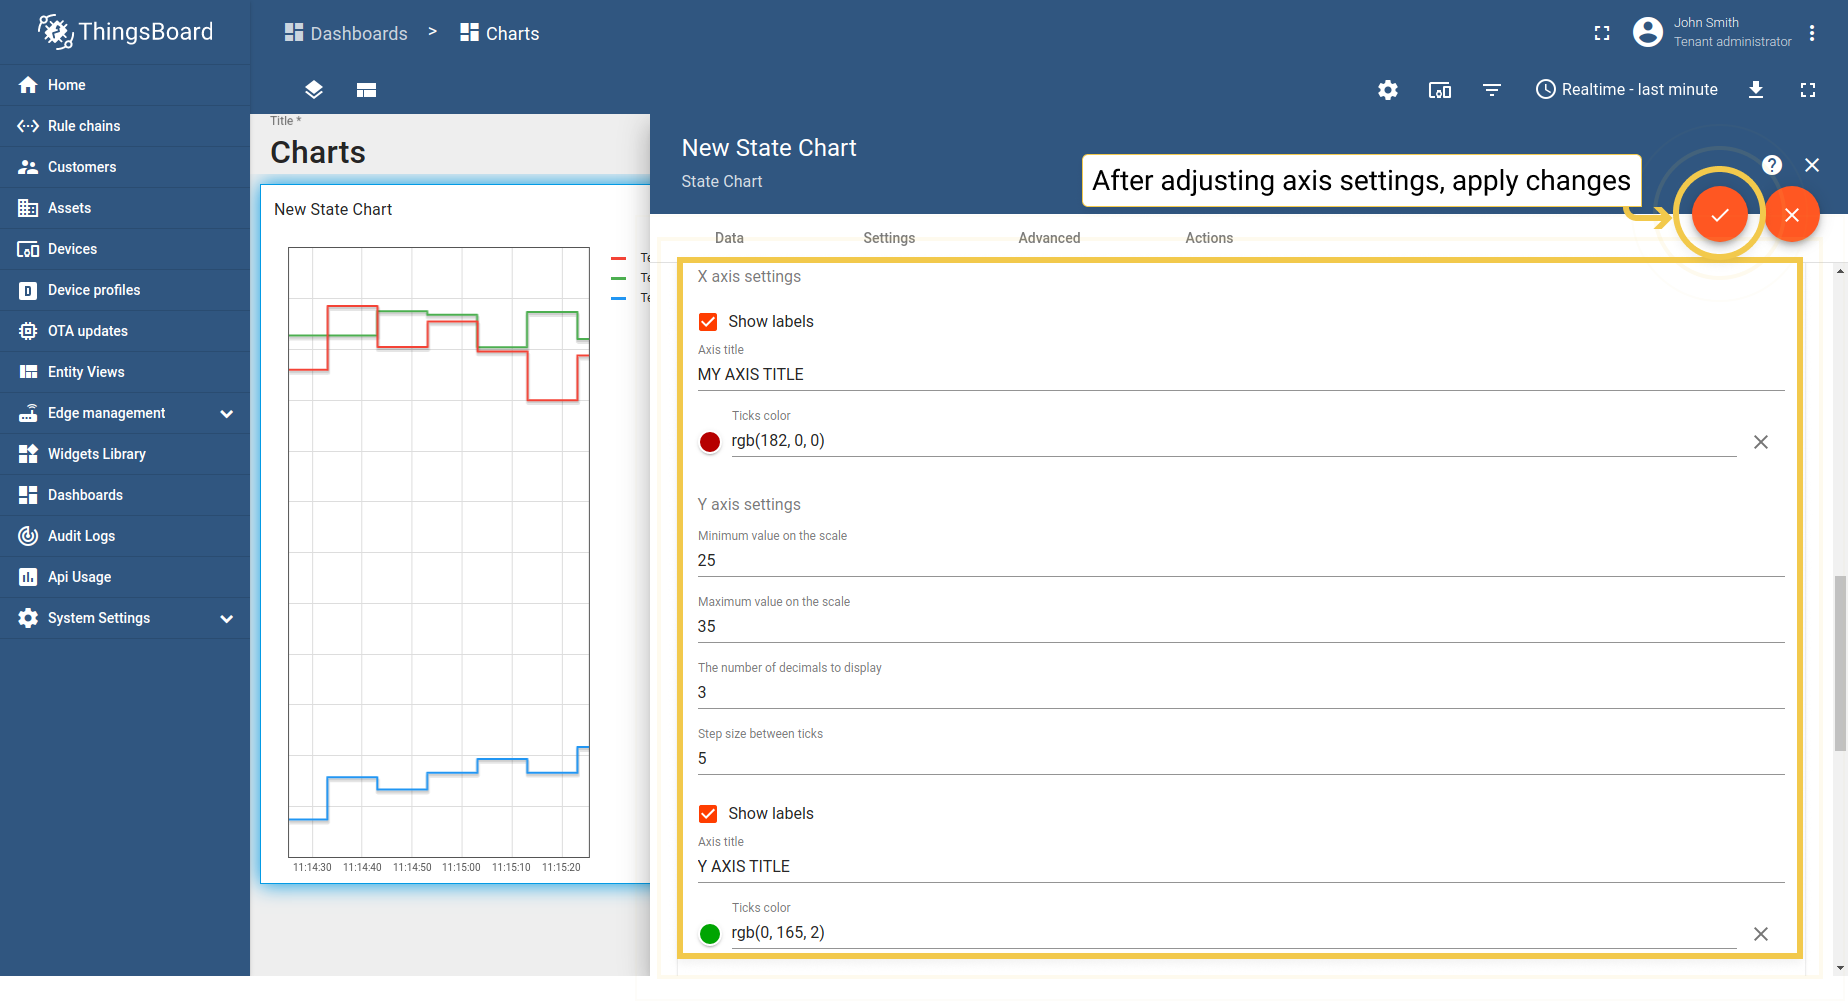Click the export dashboard download icon
The image size is (1848, 1001).
1755,90
